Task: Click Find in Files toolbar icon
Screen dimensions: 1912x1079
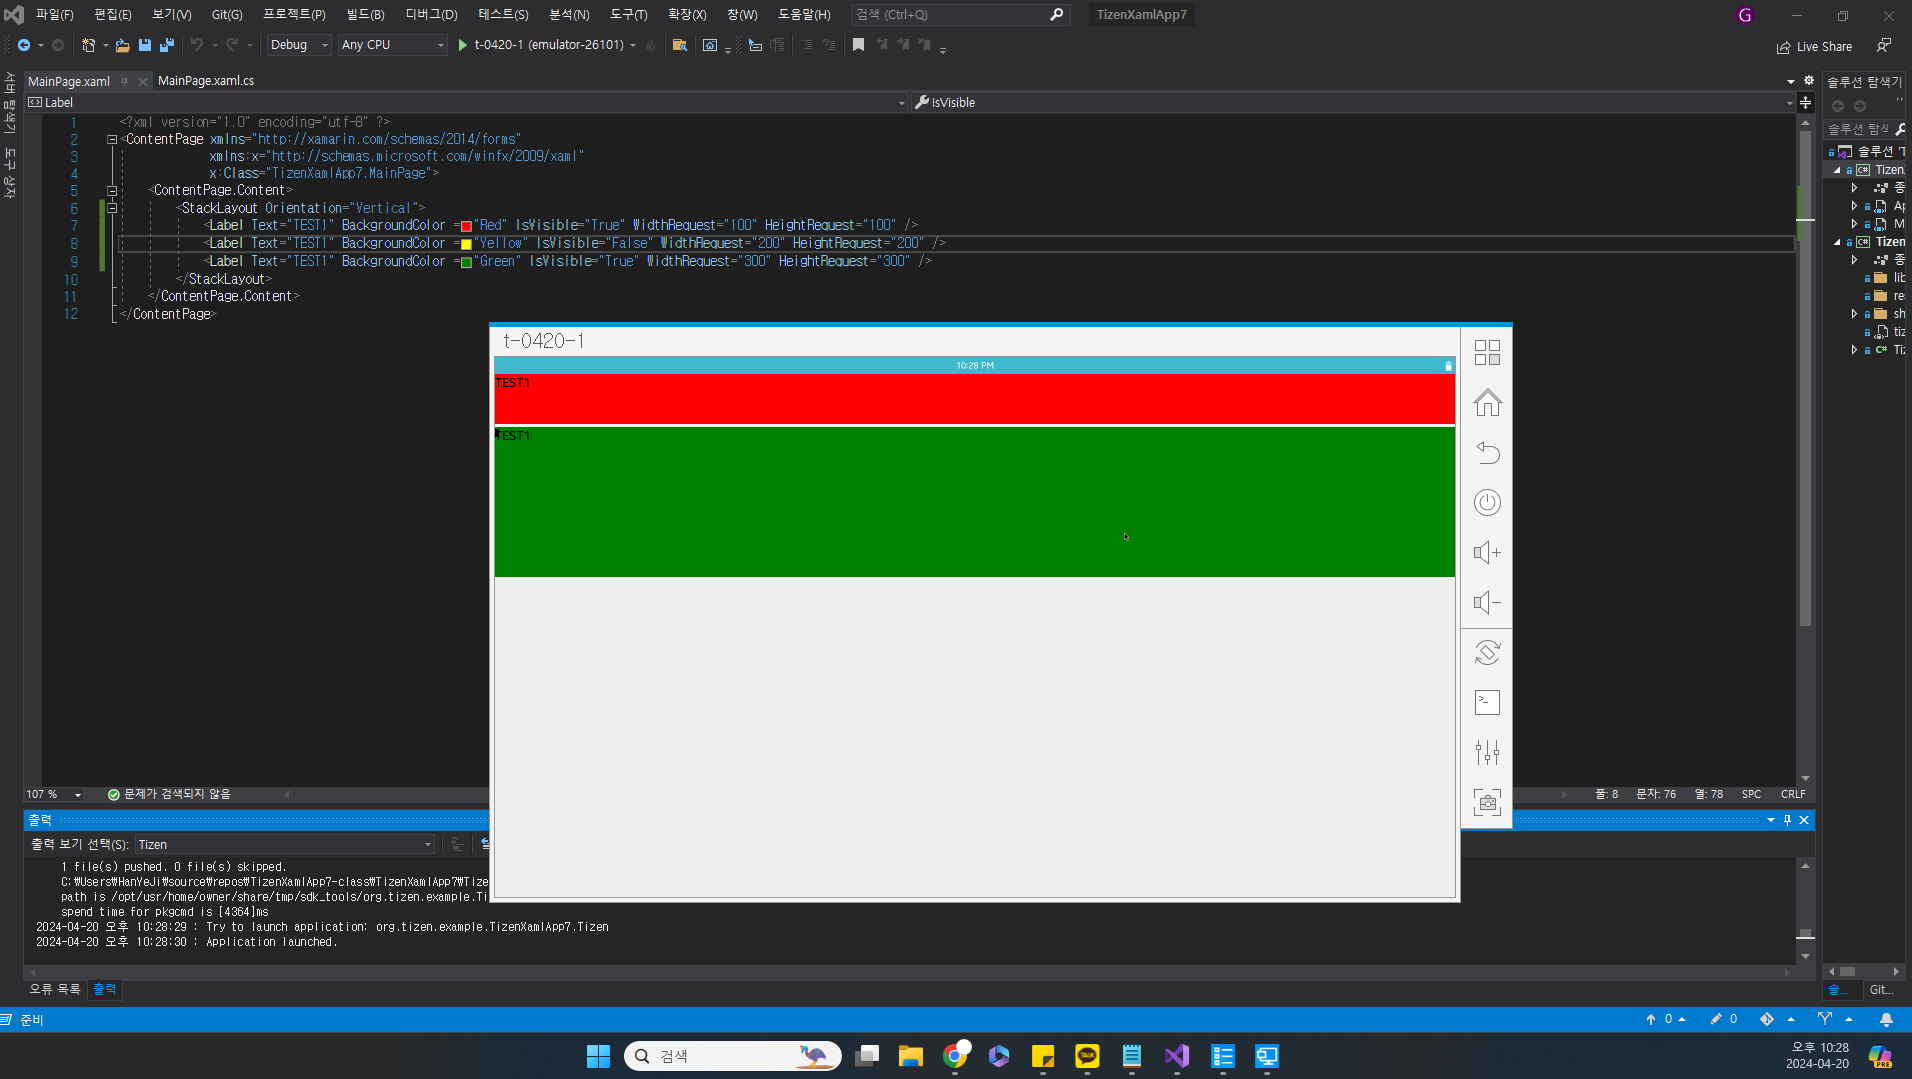Action: point(680,45)
